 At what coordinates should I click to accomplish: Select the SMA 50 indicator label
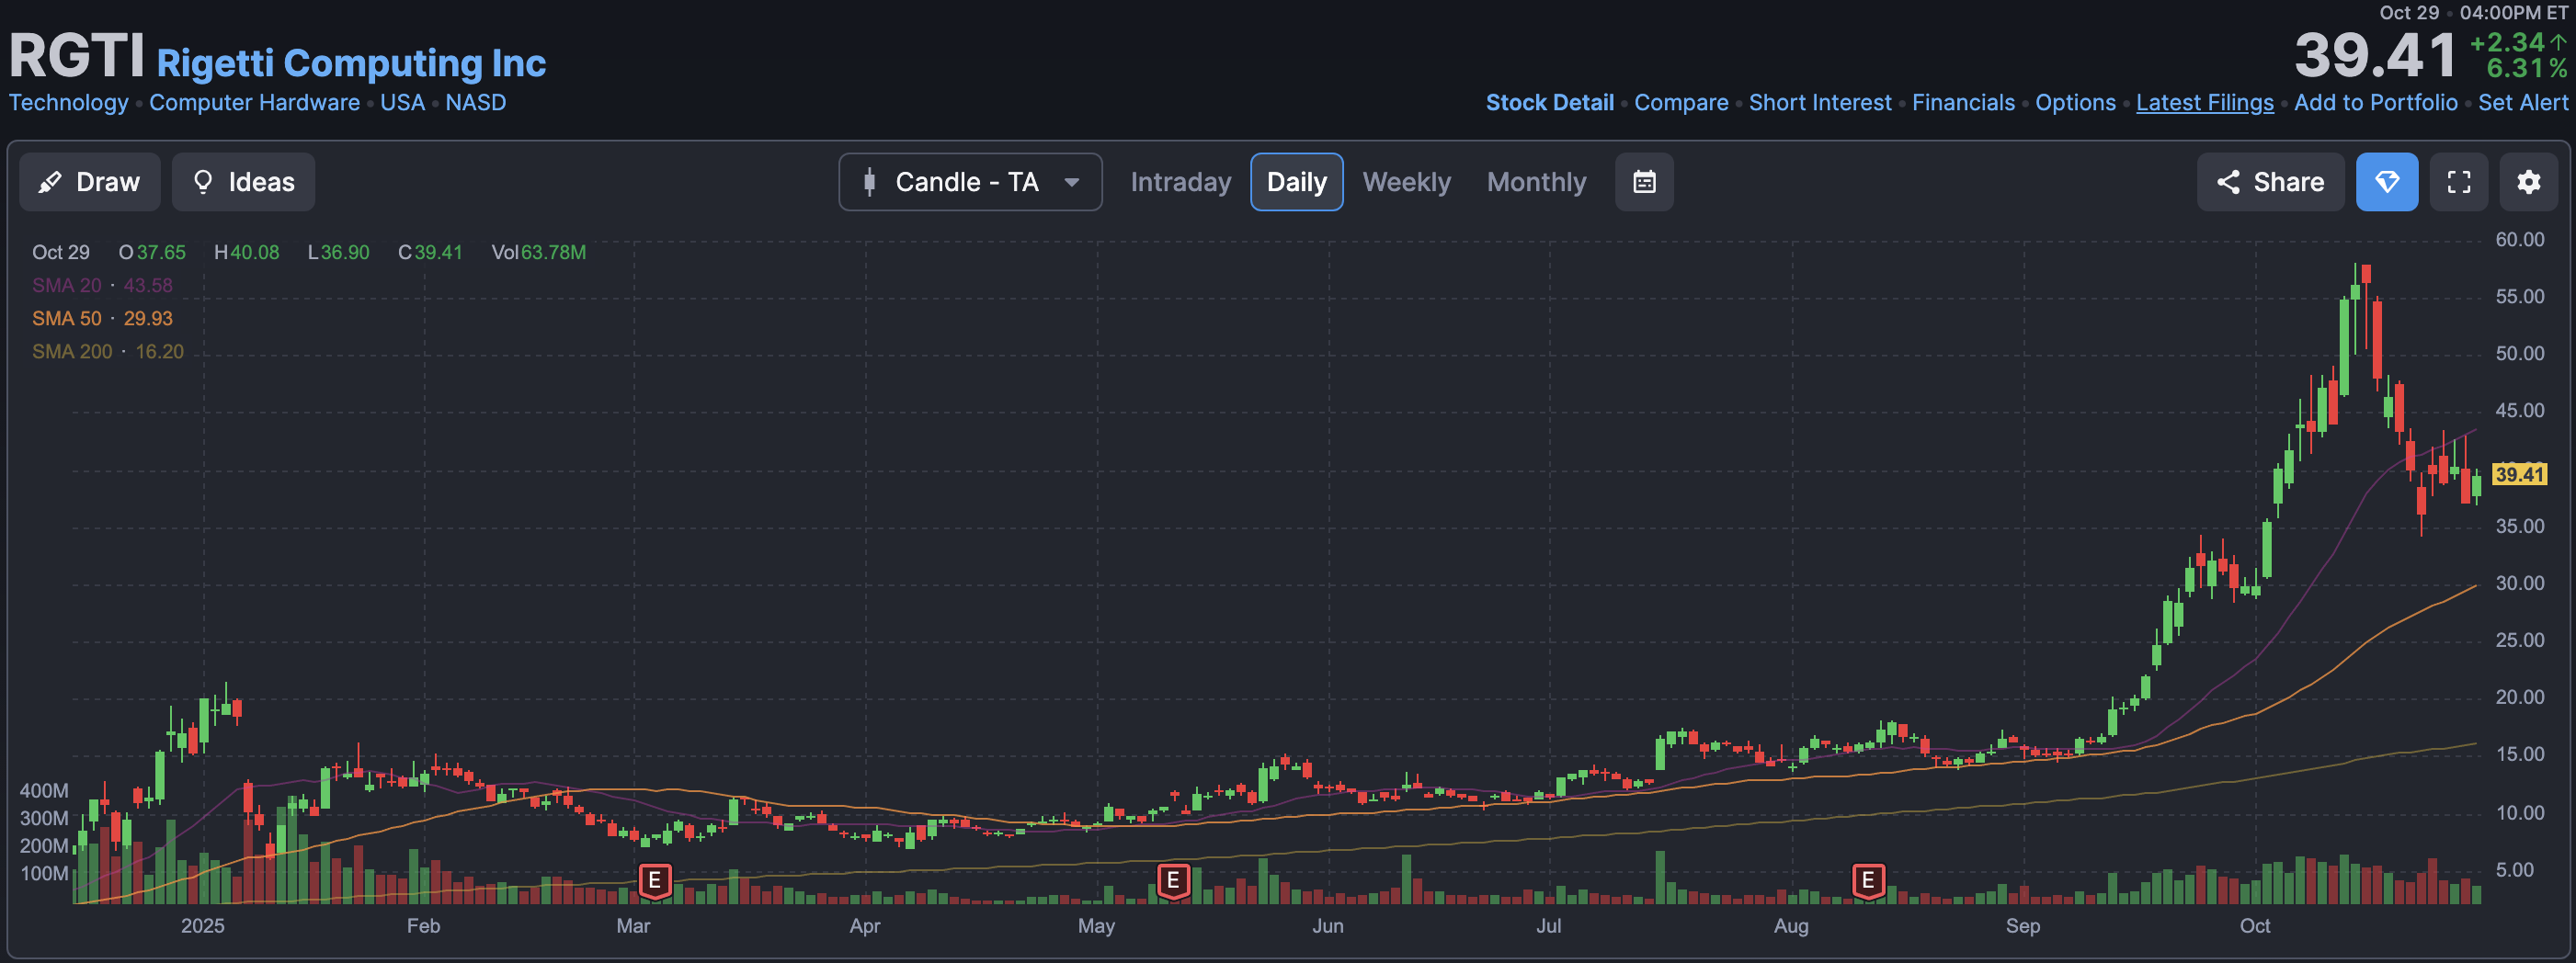point(66,319)
